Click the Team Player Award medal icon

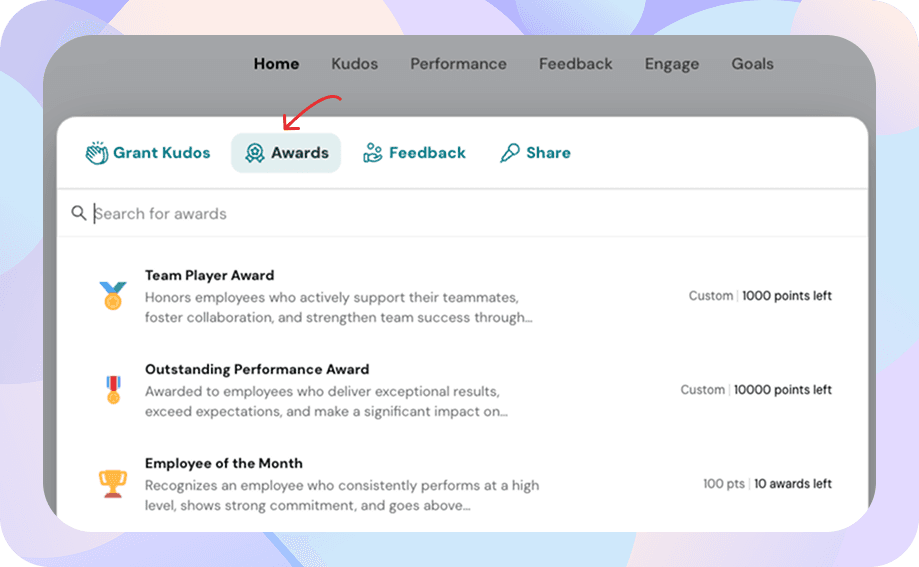113,296
